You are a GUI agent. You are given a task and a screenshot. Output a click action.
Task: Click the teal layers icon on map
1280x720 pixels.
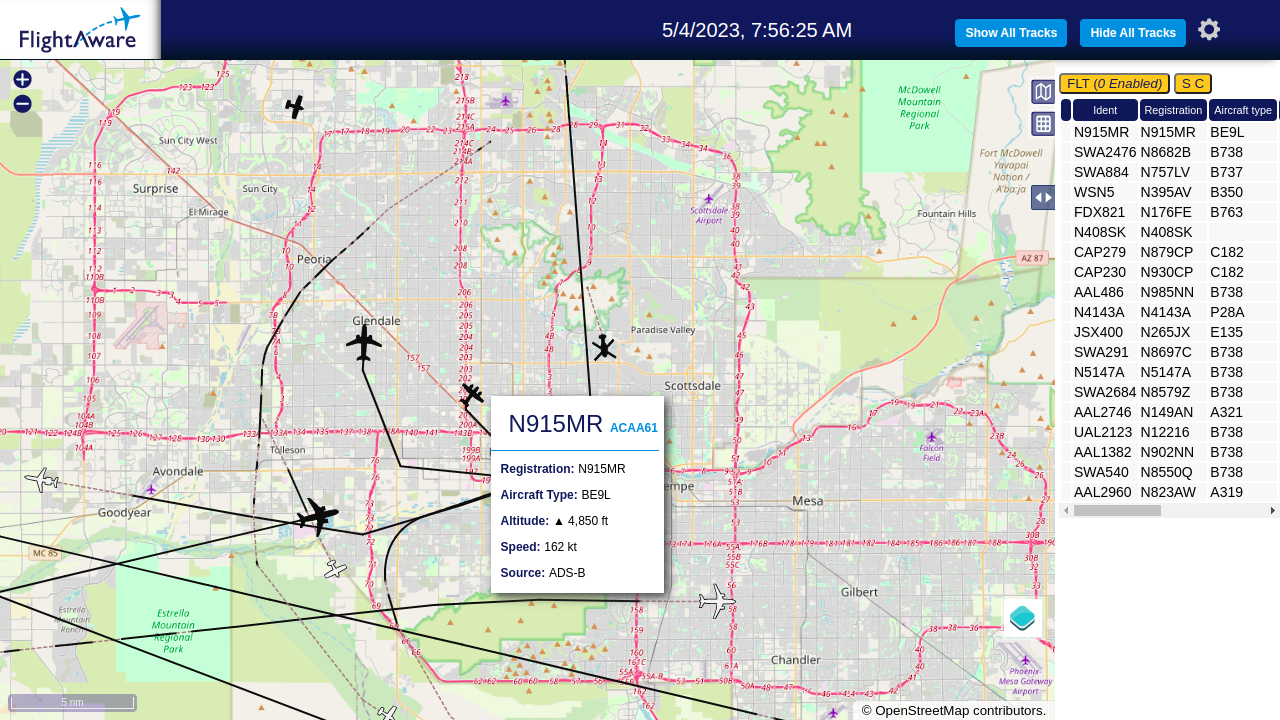click(x=1022, y=618)
